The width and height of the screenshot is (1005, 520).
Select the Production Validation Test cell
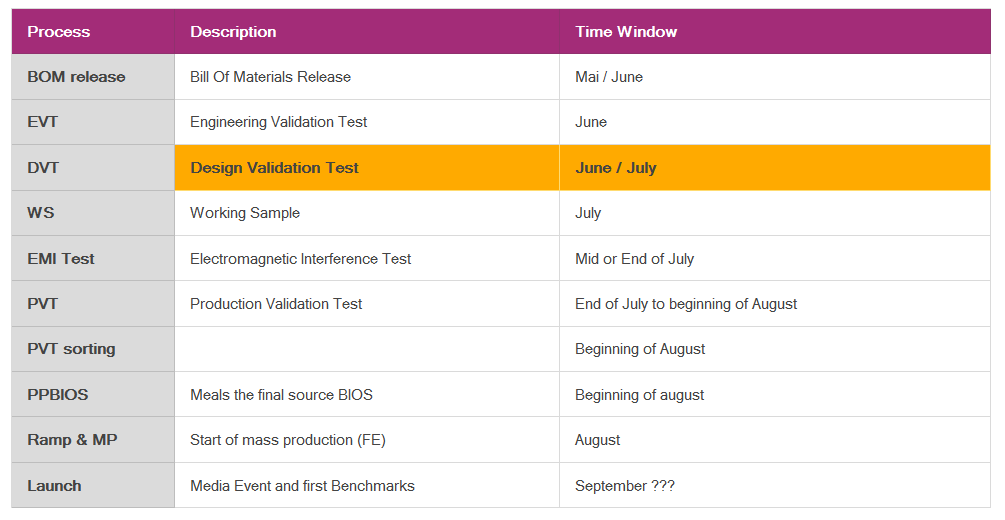[x=276, y=304]
